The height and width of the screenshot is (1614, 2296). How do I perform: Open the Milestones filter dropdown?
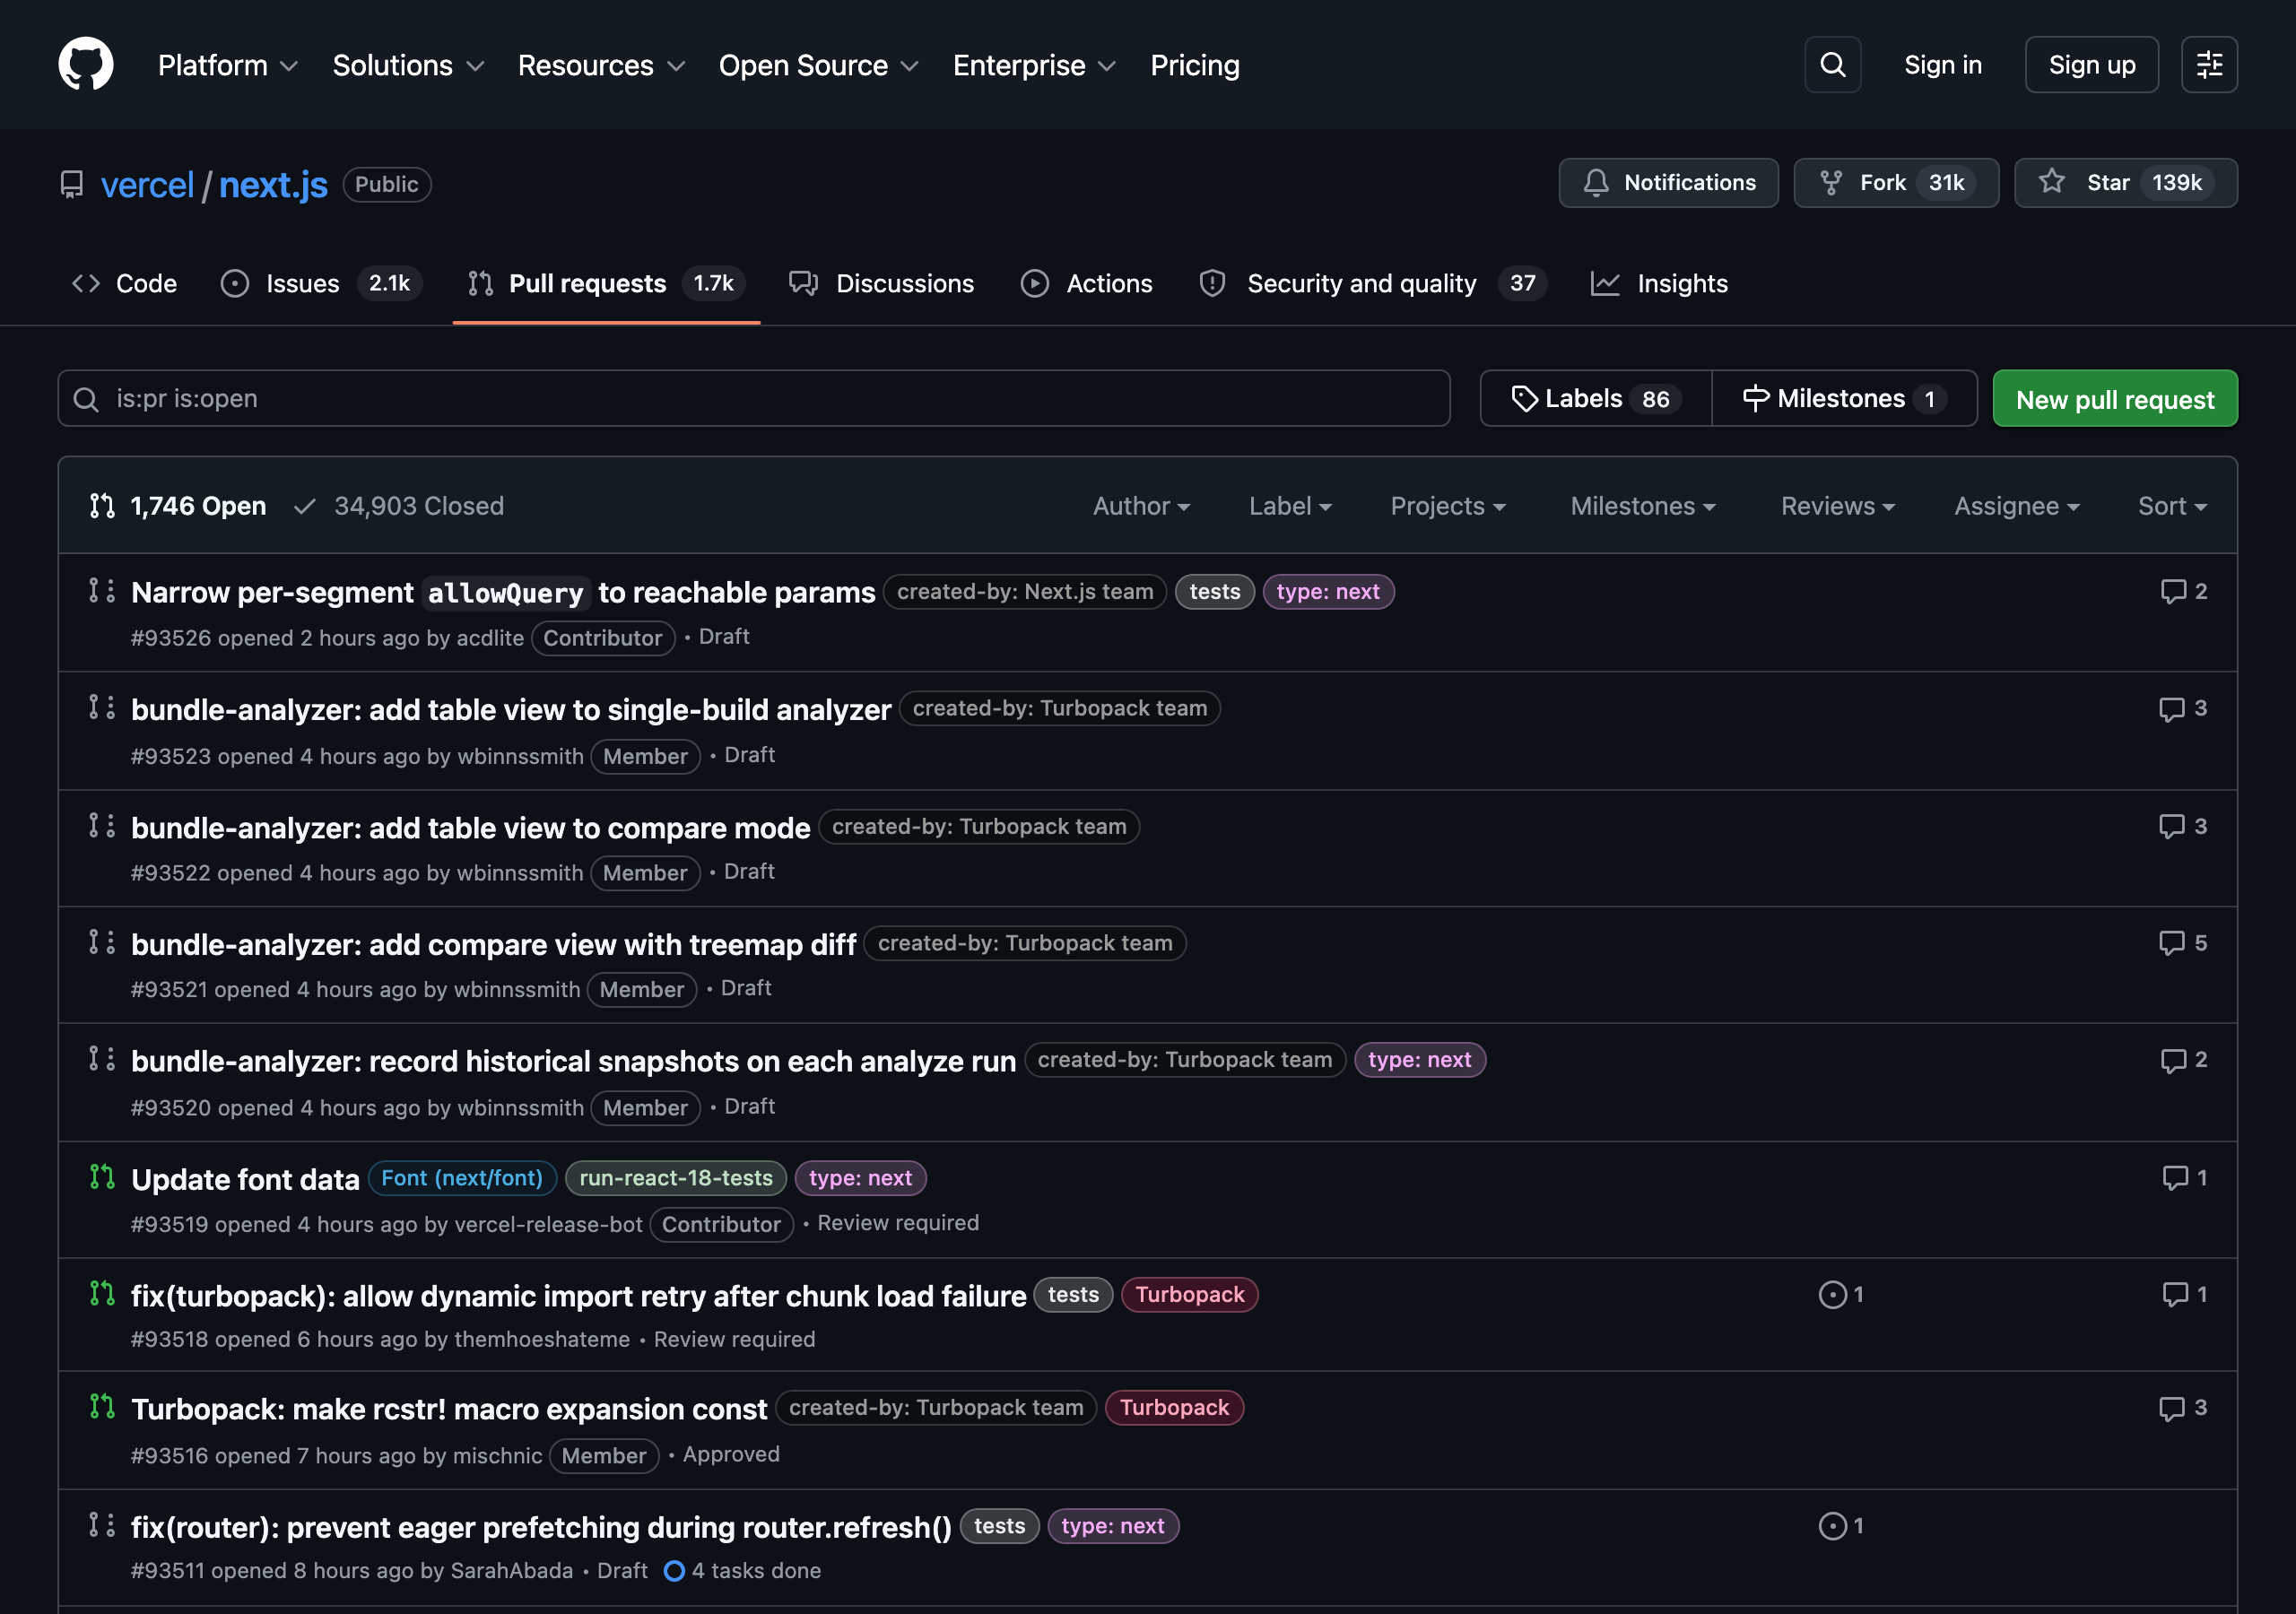[x=1643, y=506]
